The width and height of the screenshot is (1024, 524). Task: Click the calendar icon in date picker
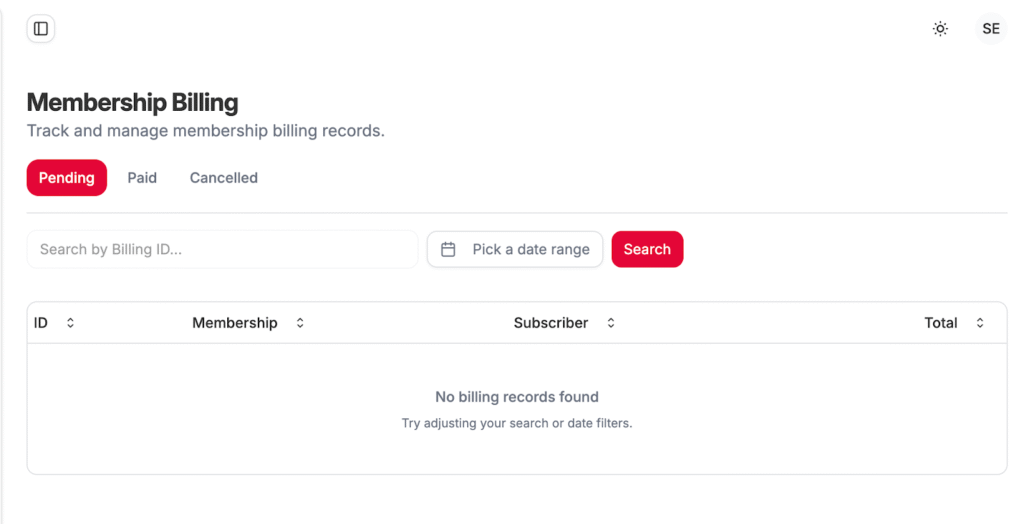tap(449, 249)
